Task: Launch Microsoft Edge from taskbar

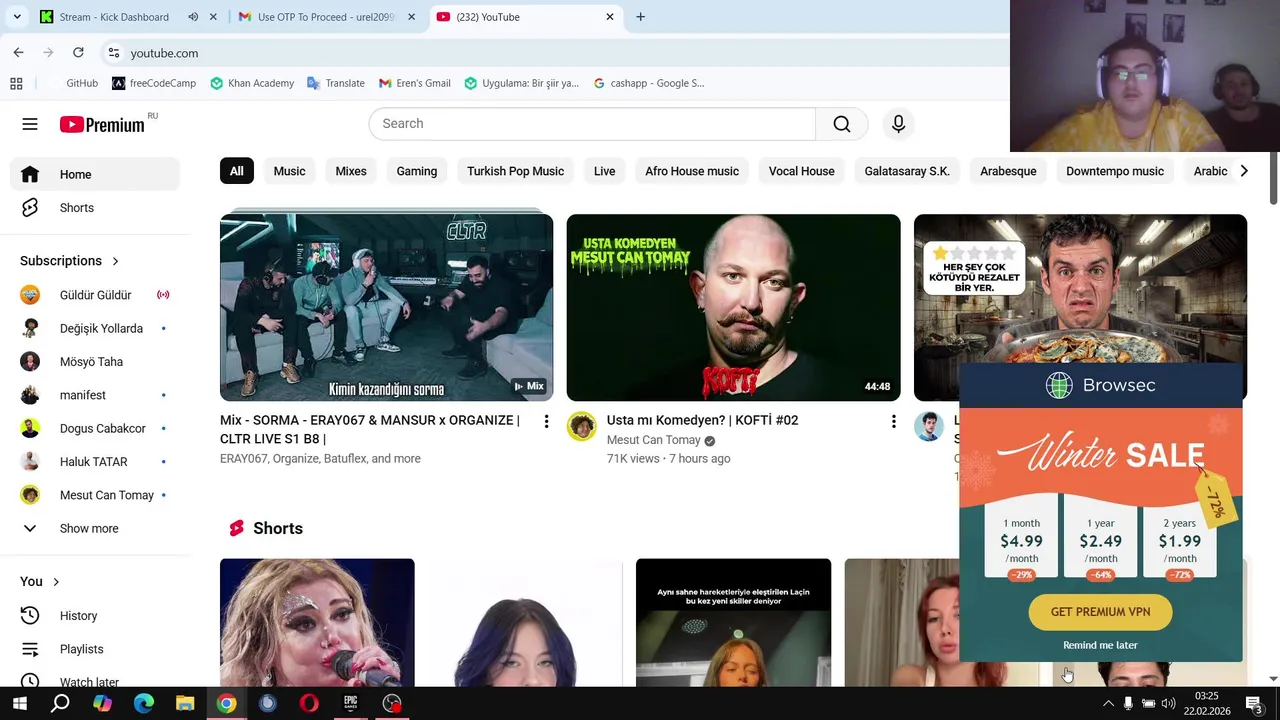Action: coord(144,703)
